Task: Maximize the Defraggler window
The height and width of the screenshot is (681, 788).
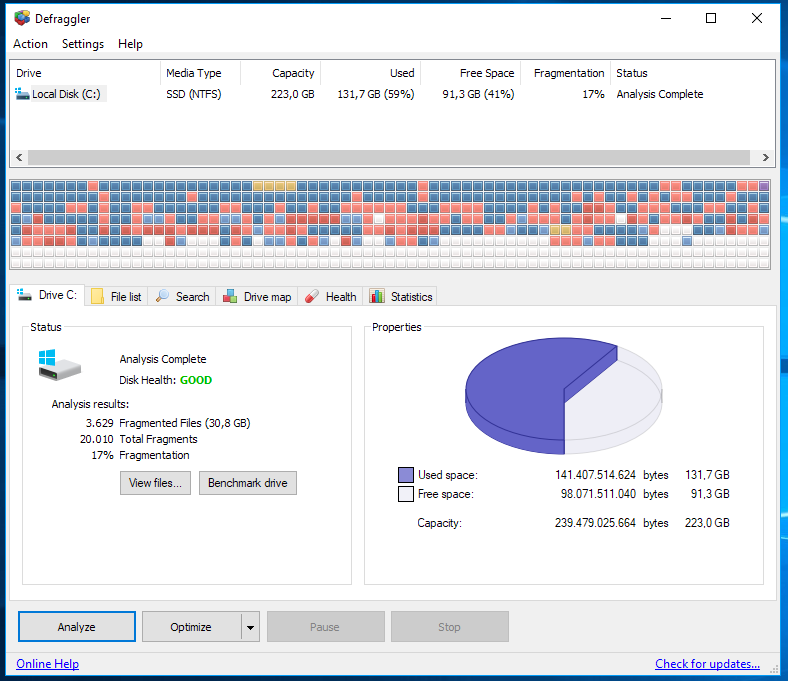Action: point(711,19)
